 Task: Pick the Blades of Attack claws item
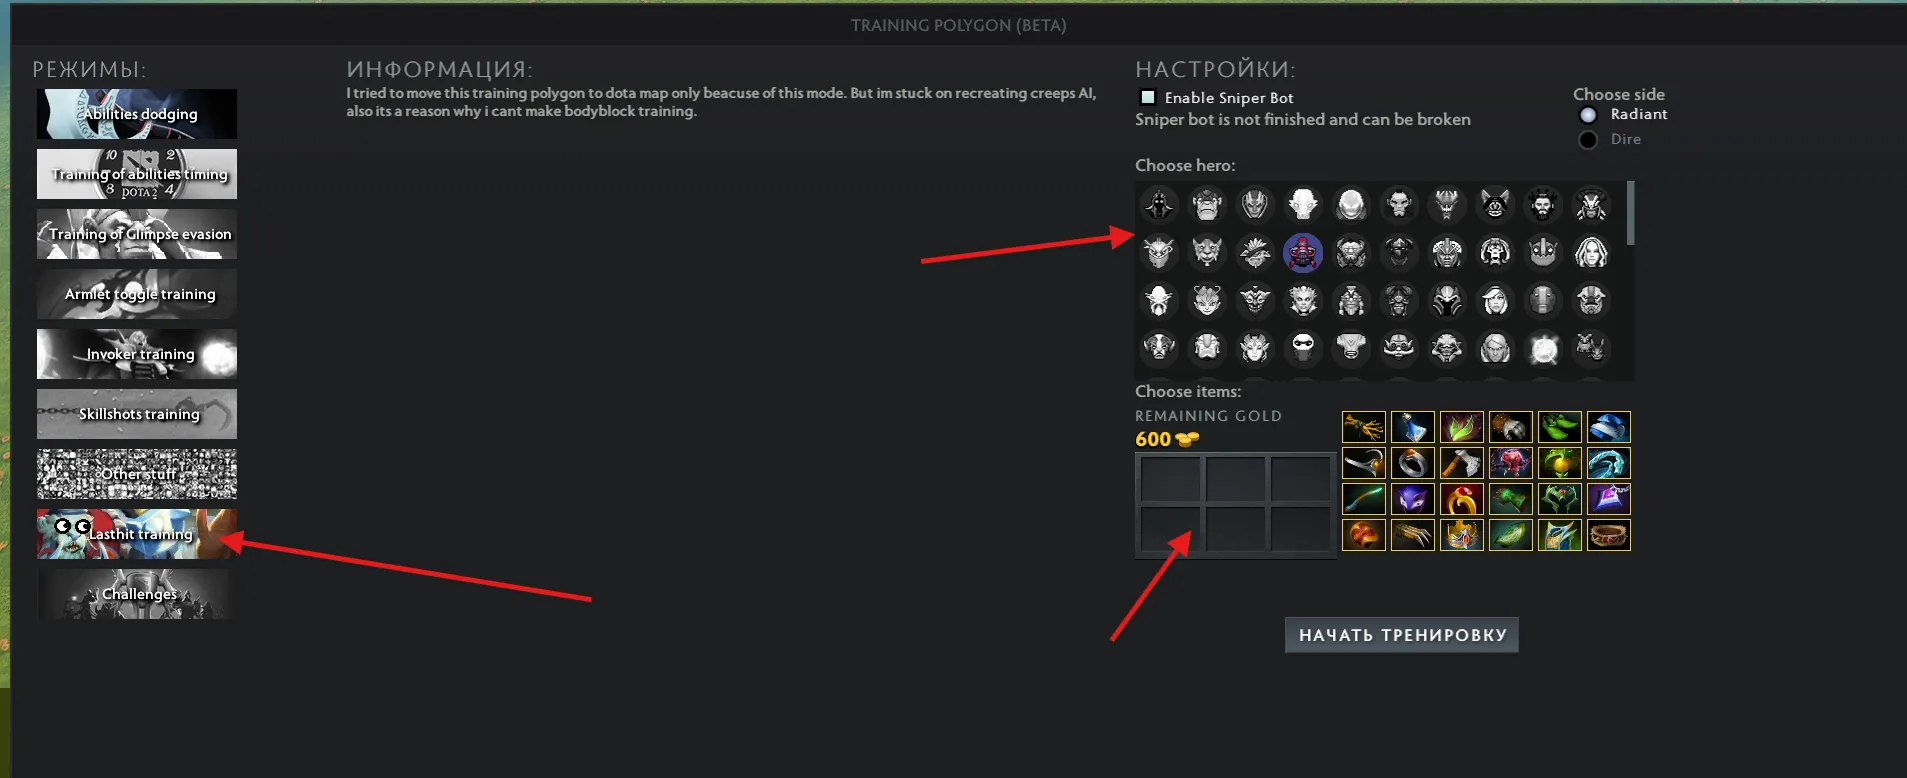(x=1413, y=535)
